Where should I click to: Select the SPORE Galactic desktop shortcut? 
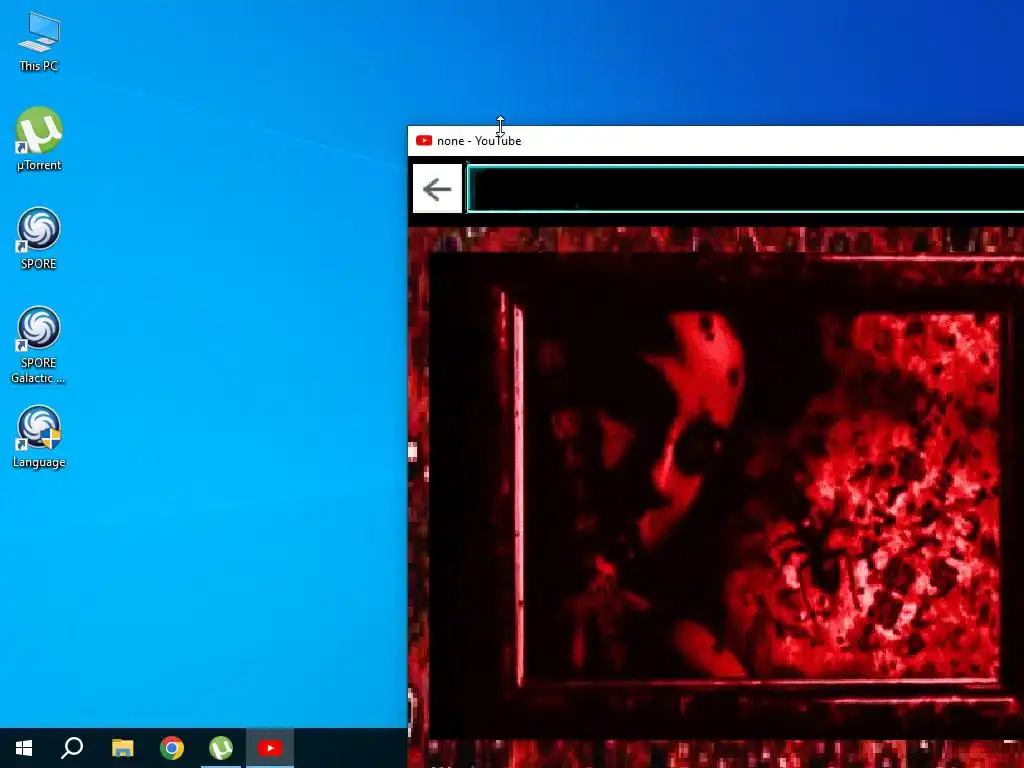click(39, 344)
